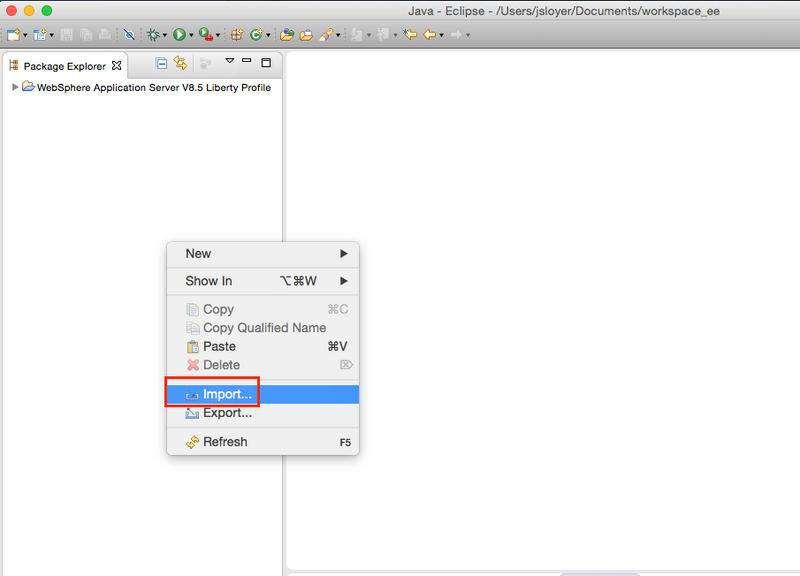Click the New Java Class icon
The image size is (800, 576).
click(256, 35)
